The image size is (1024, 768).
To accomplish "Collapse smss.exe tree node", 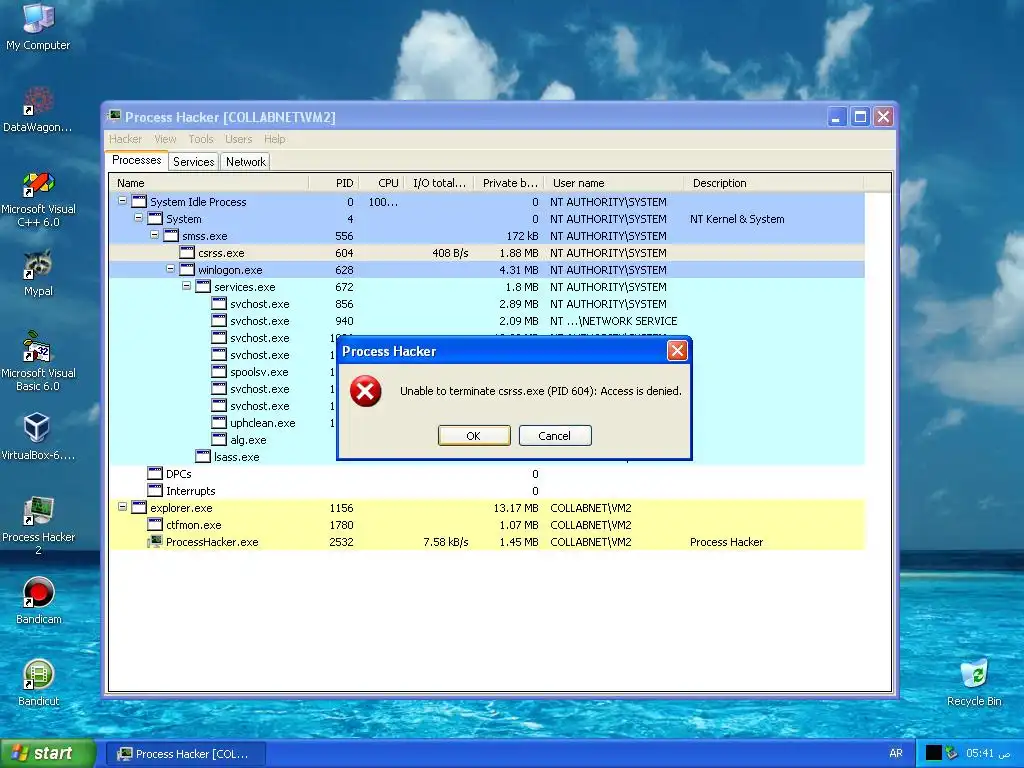I will (154, 235).
